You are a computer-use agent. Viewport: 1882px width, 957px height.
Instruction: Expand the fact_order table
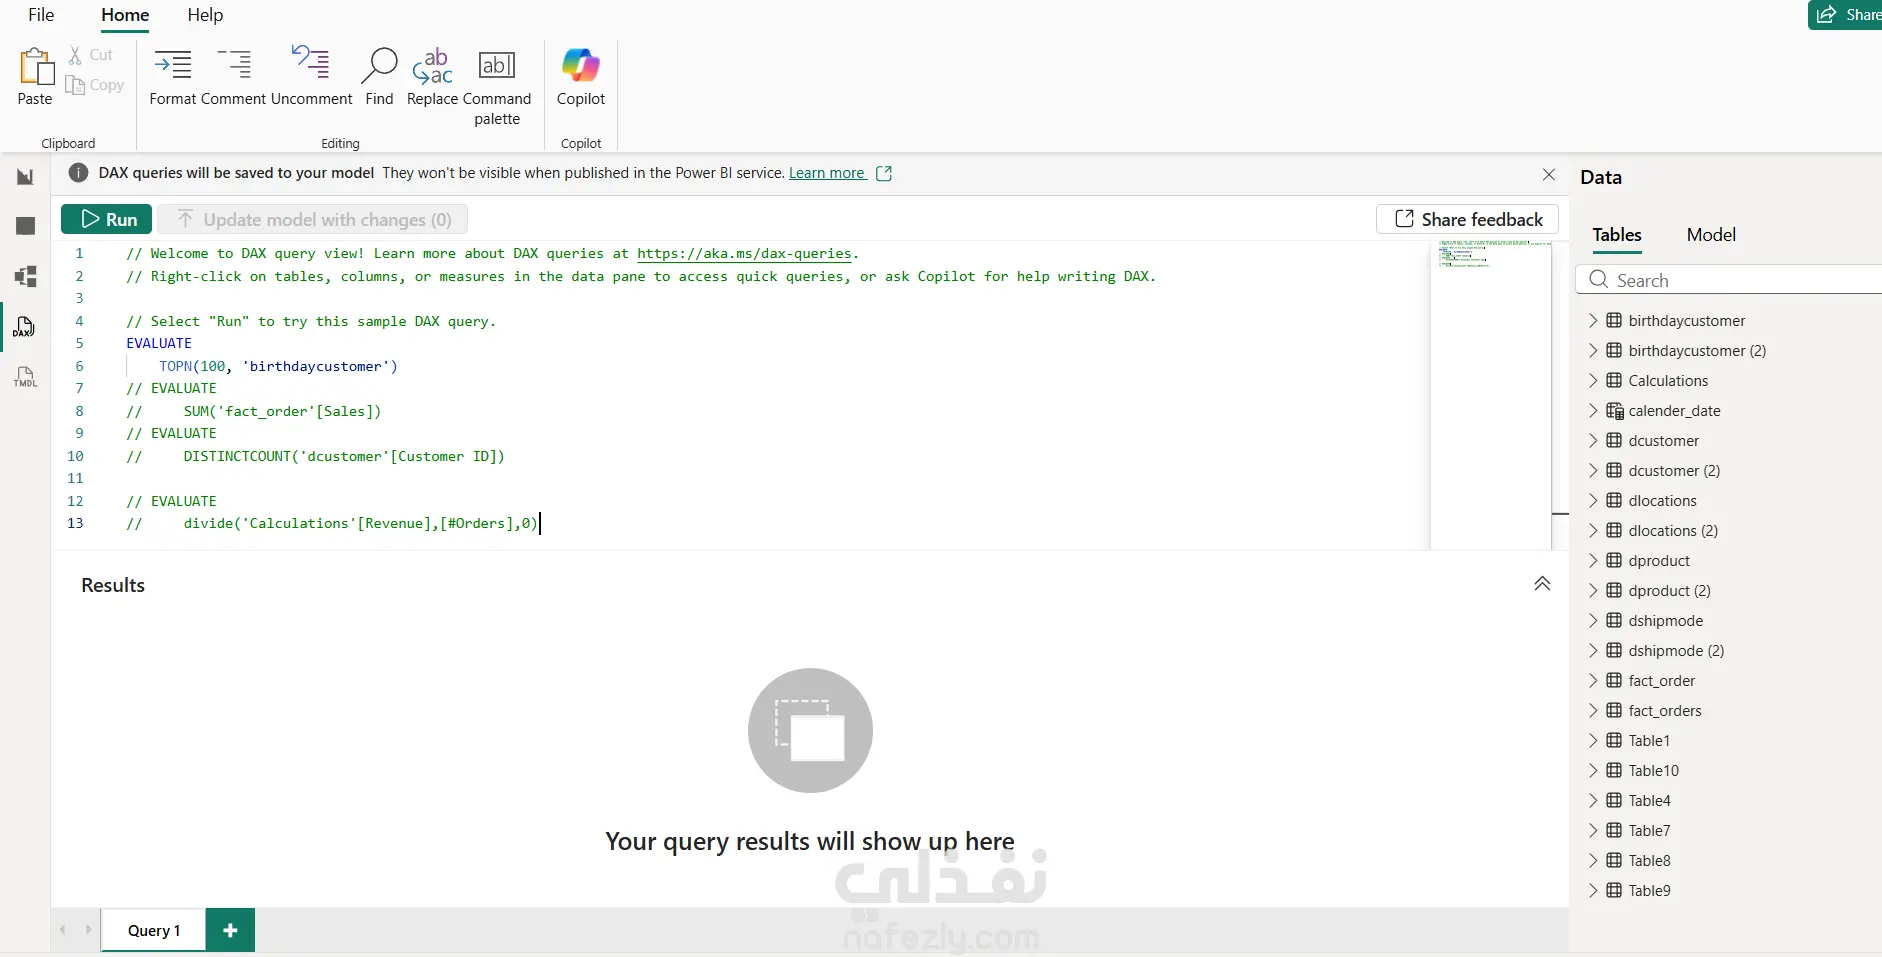click(1593, 680)
